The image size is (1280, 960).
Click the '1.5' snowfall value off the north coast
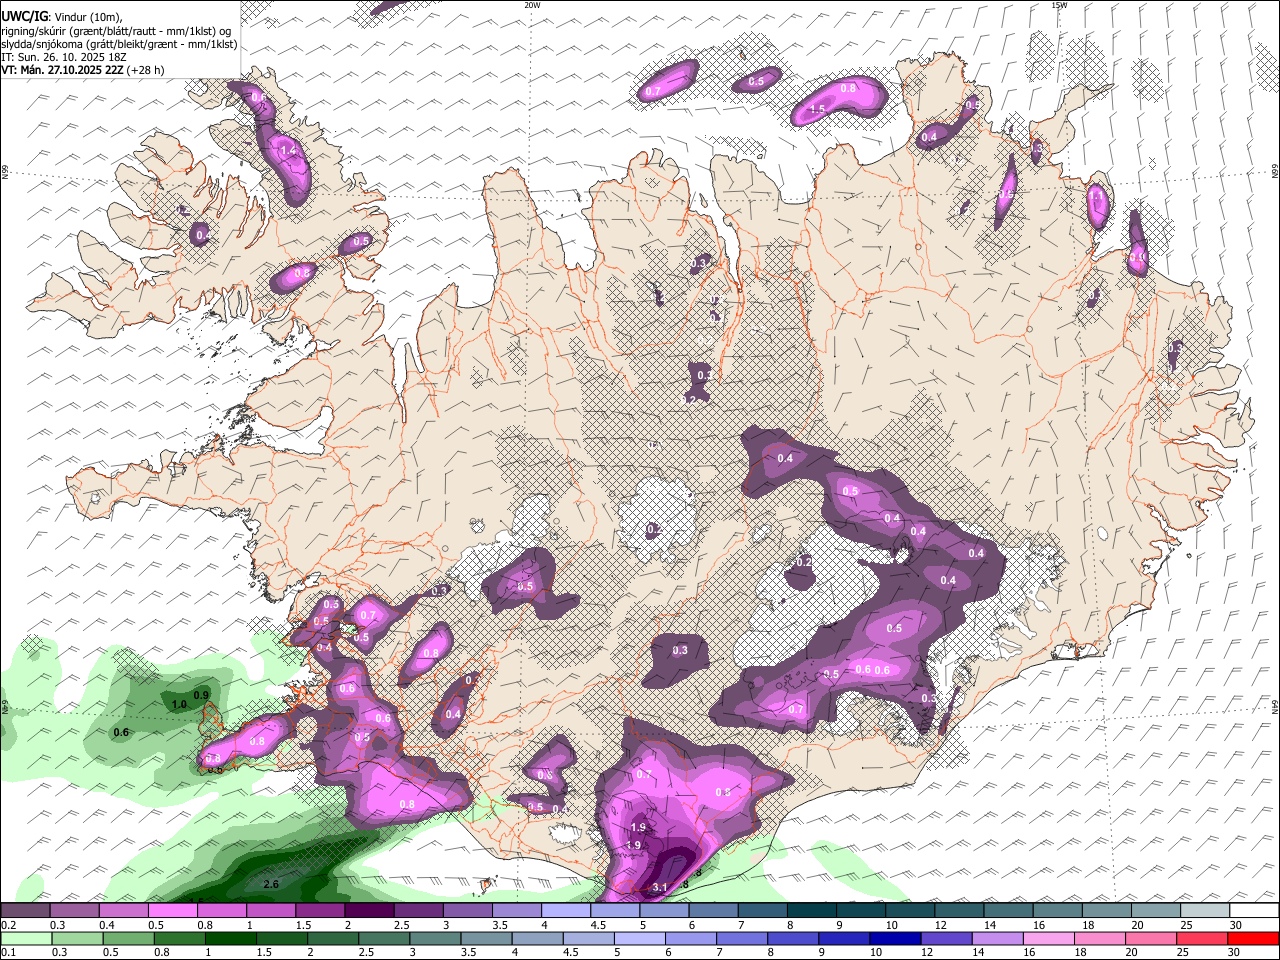coord(817,109)
